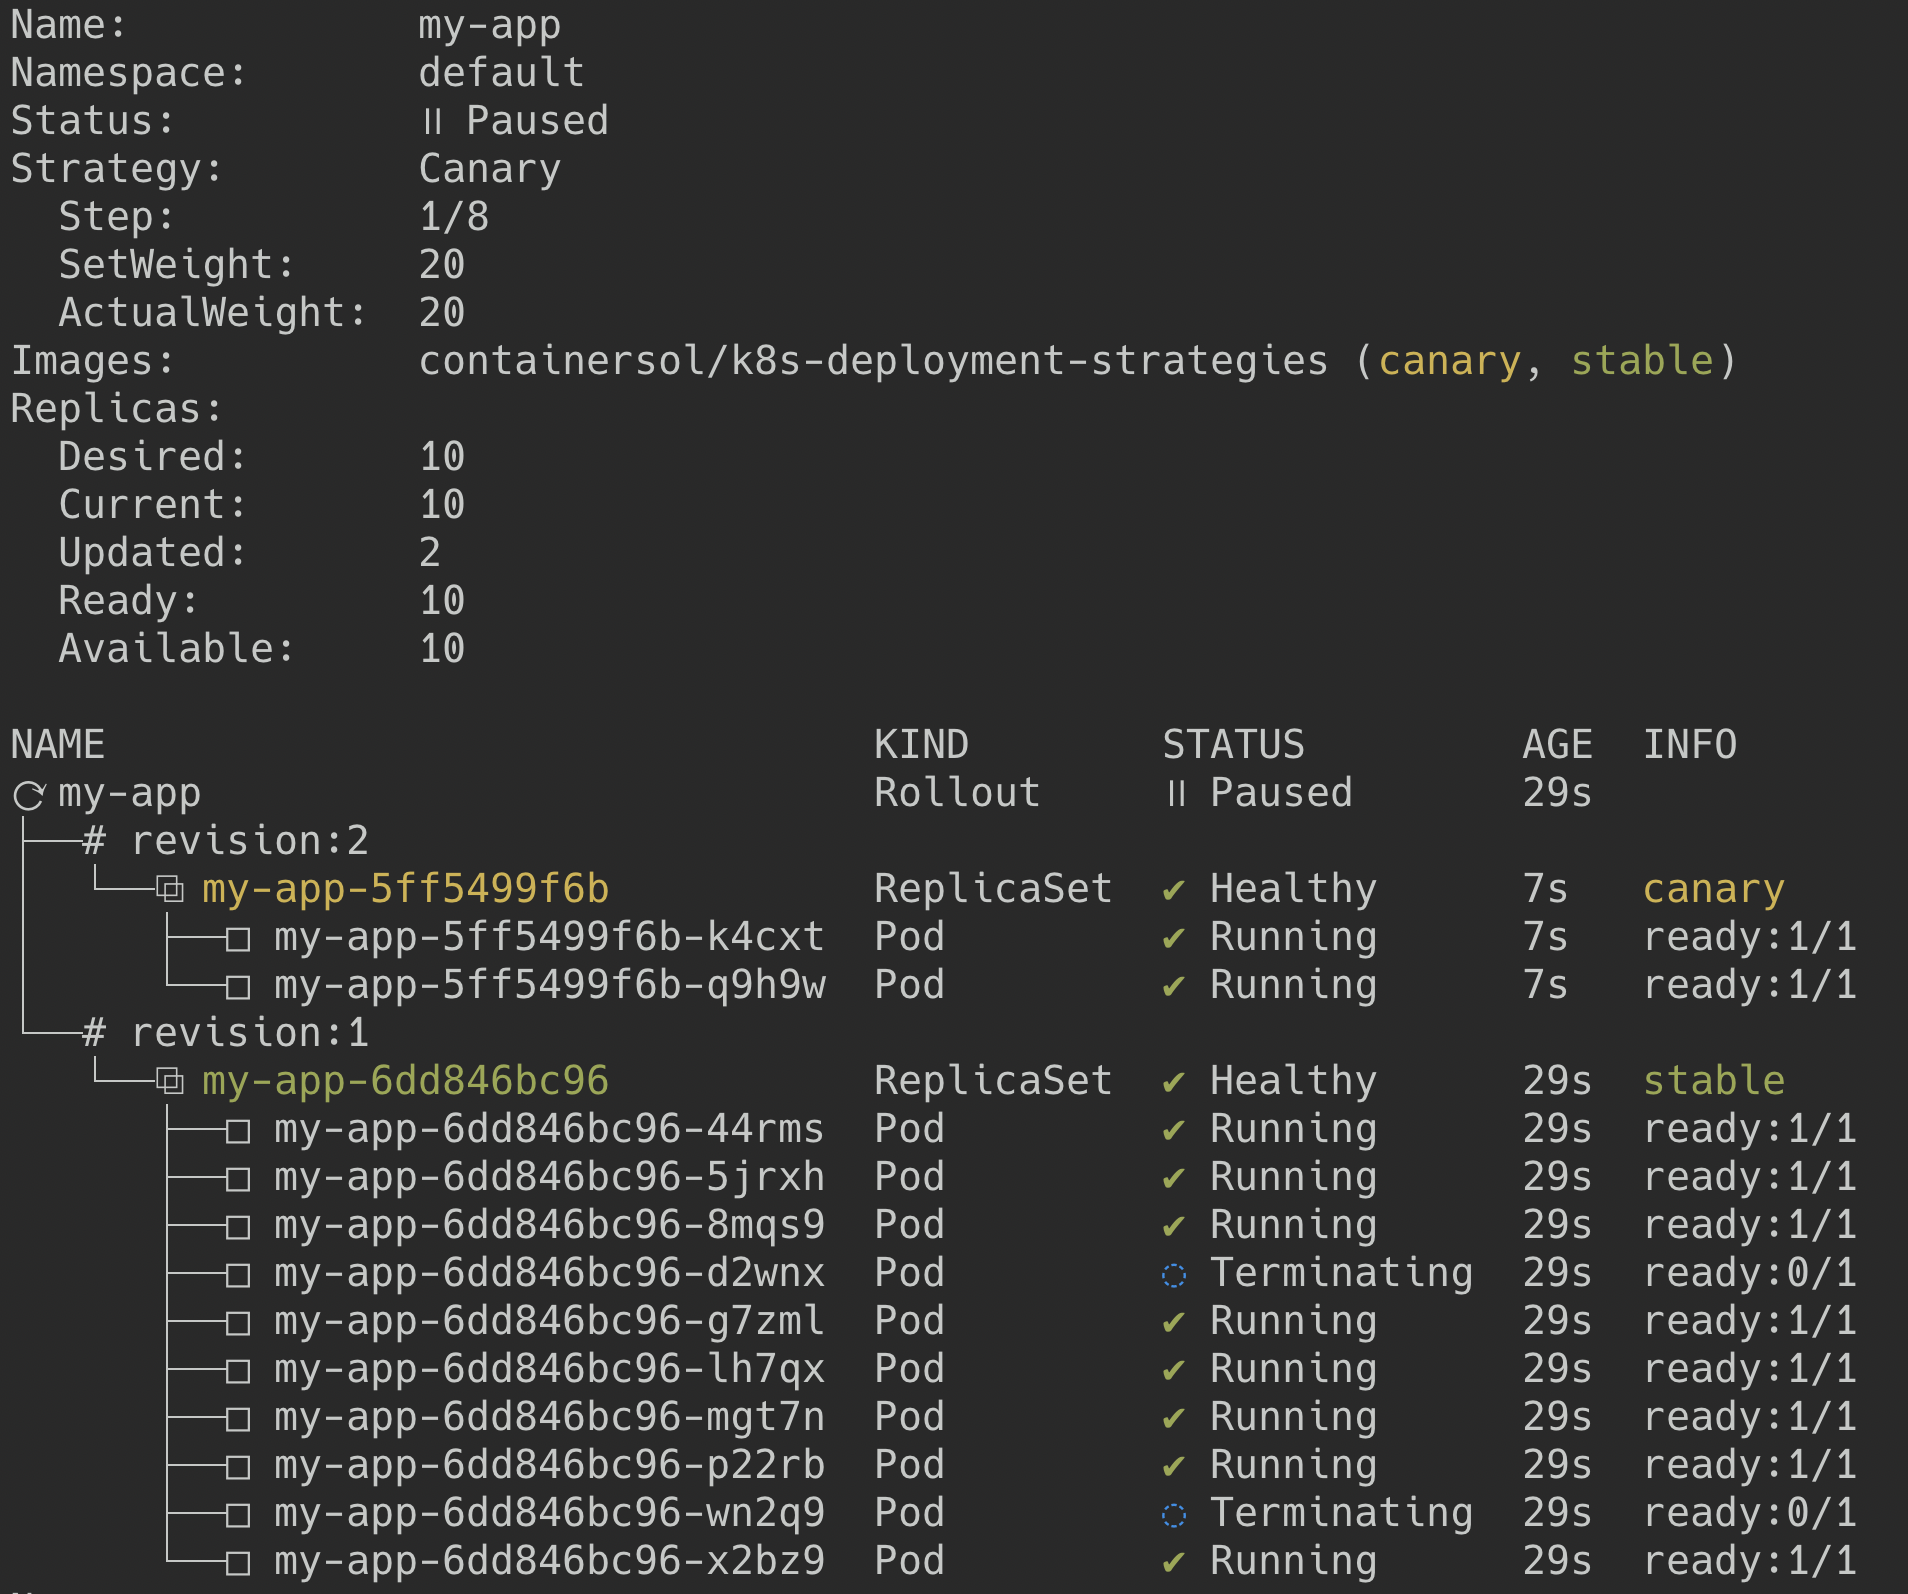Screen dimensions: 1908x1594
Task: Select the Step value "1/8"
Action: [x=454, y=216]
